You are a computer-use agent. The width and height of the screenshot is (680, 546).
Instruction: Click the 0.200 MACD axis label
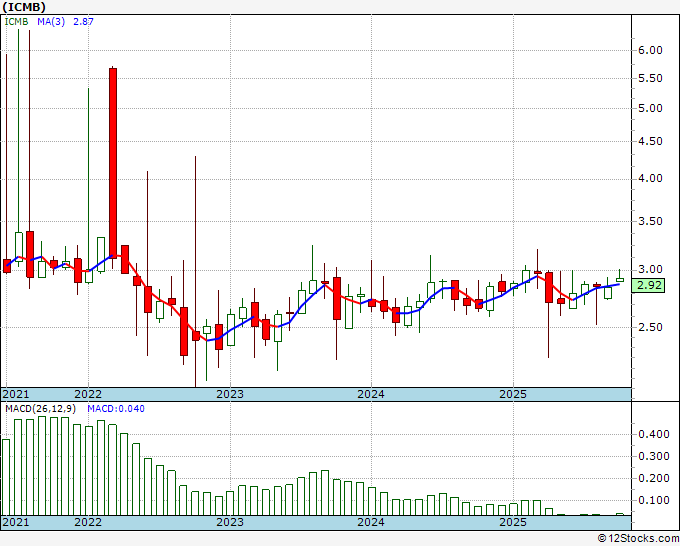click(x=654, y=479)
